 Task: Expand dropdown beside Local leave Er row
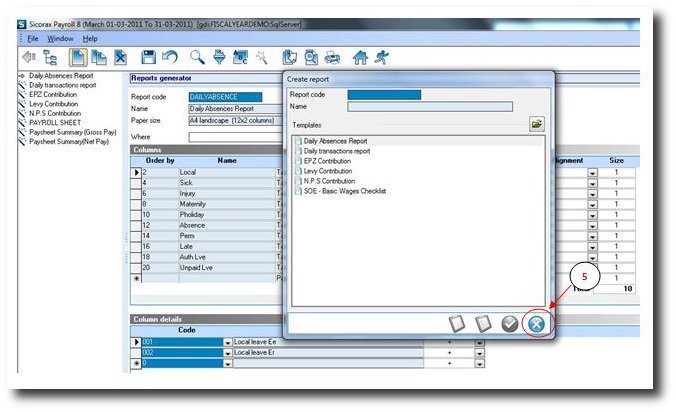(479, 353)
